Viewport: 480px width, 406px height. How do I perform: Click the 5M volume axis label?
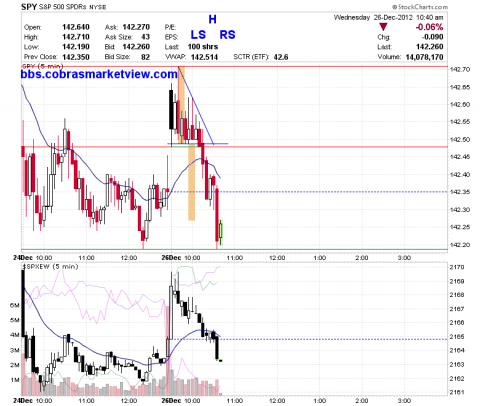tap(15, 320)
